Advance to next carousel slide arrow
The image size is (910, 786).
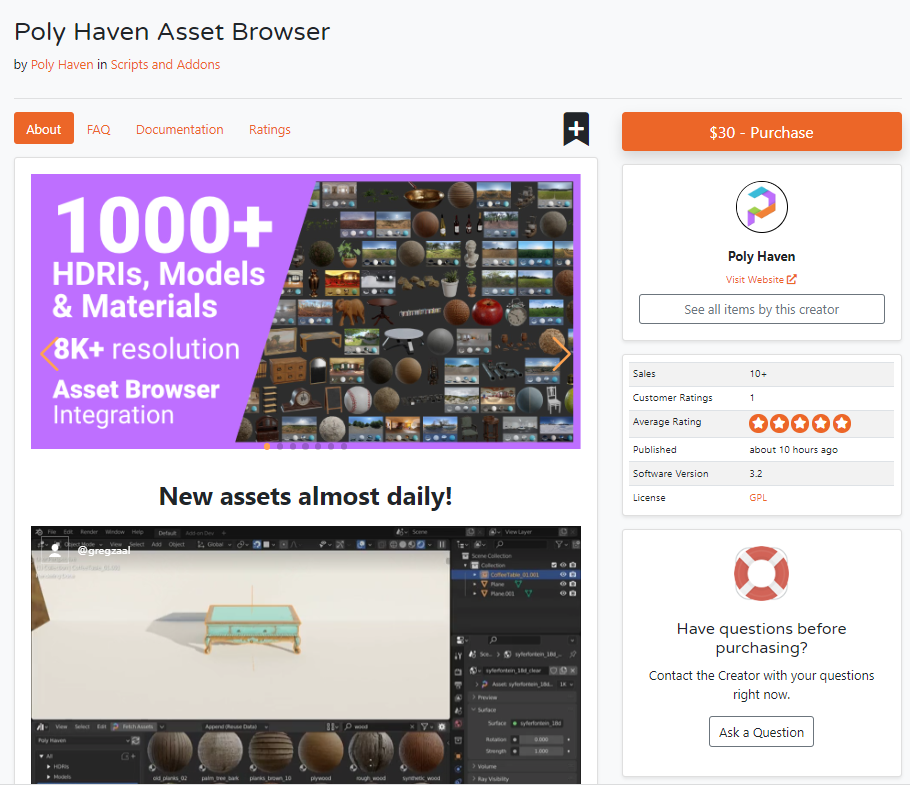coord(561,354)
